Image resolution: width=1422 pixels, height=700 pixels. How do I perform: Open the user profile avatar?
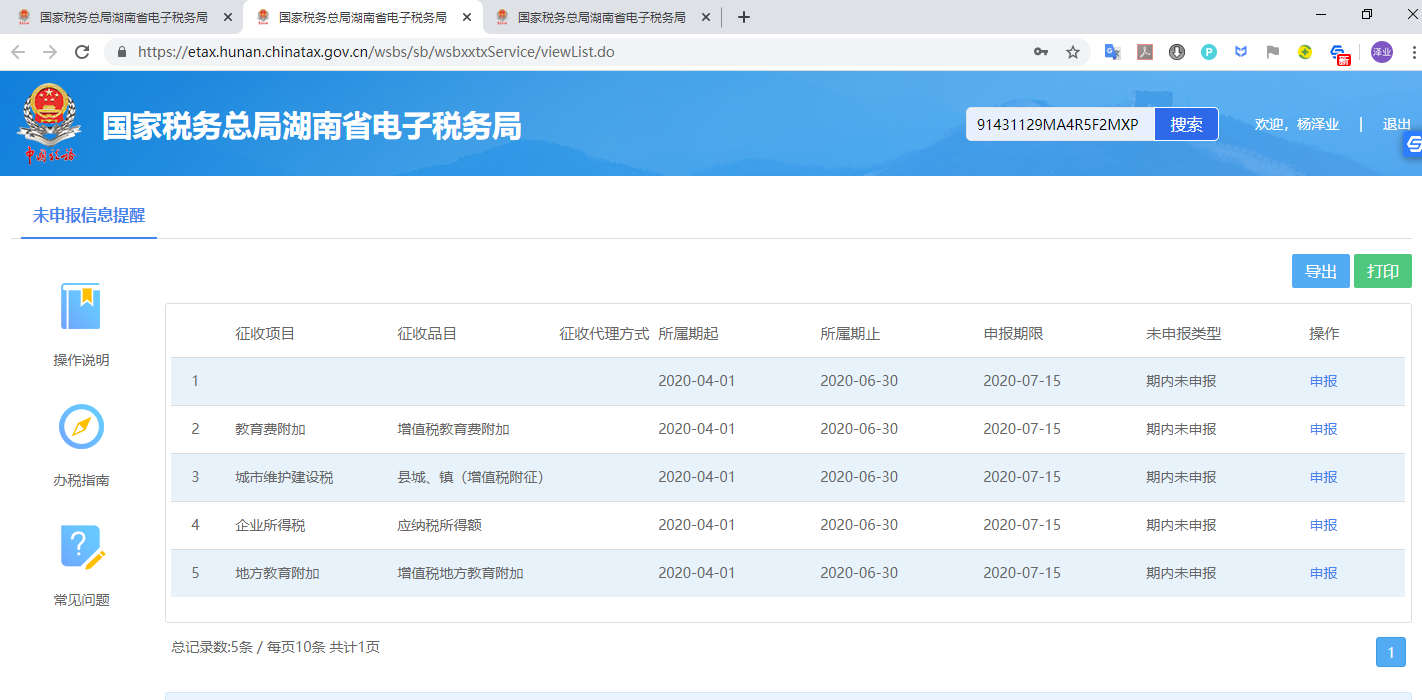(x=1381, y=52)
